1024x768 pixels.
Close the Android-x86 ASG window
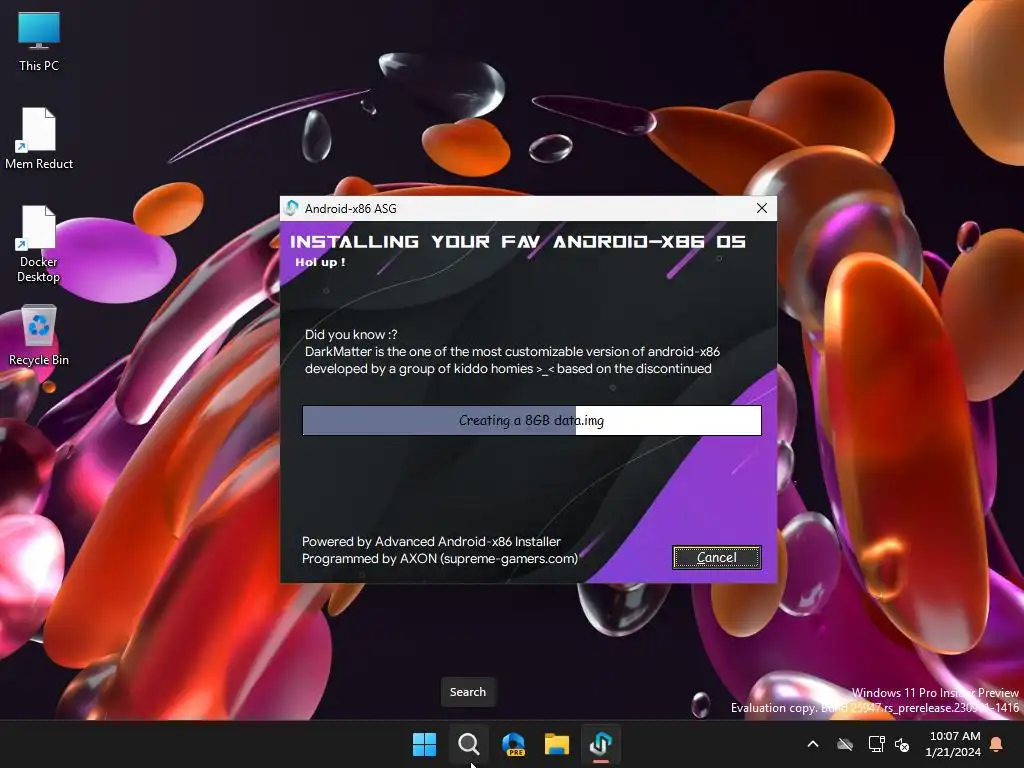click(x=761, y=208)
